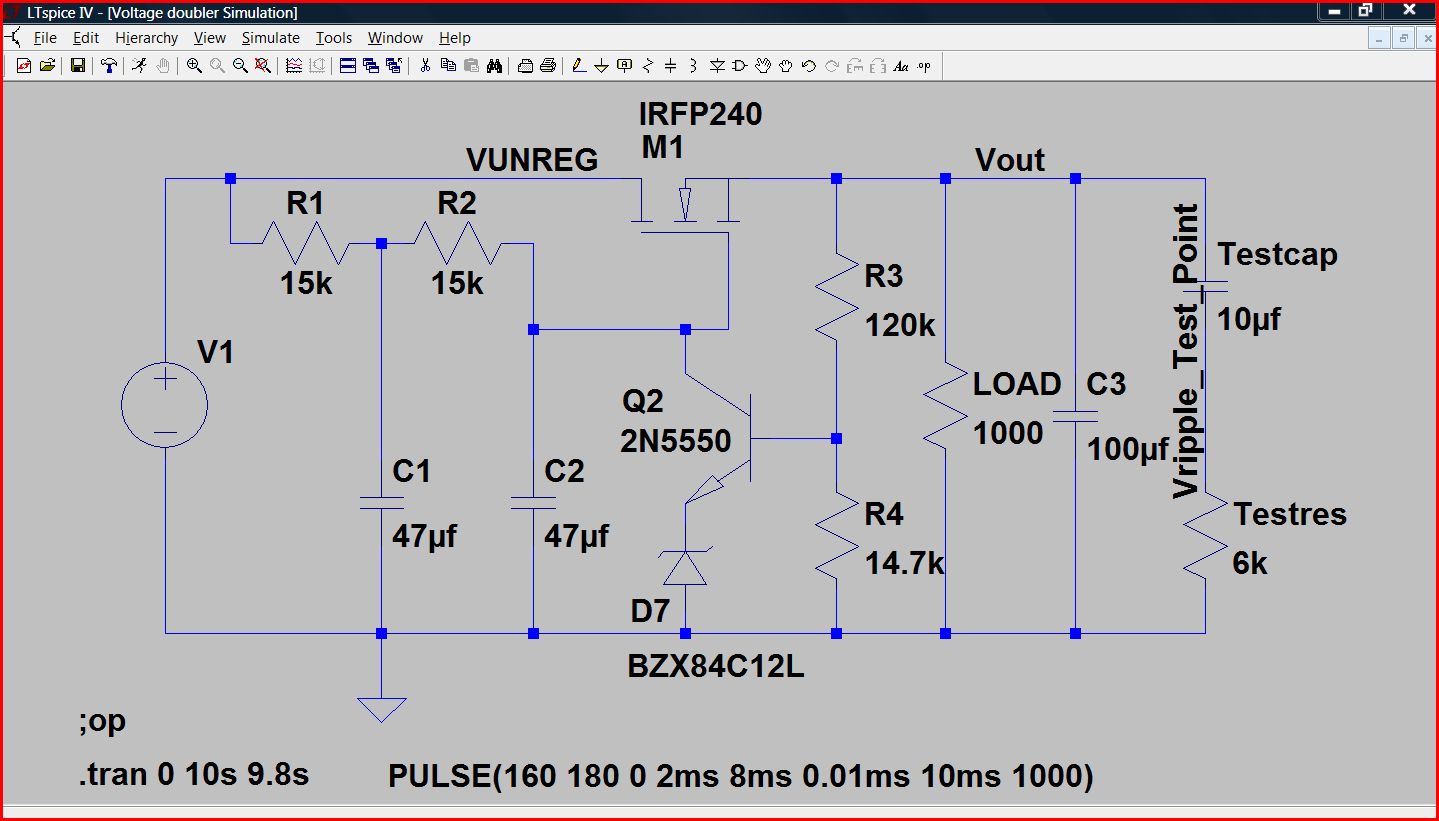Viewport: 1439px width, 821px height.
Task: Cut selection with the scissors icon
Action: point(425,66)
